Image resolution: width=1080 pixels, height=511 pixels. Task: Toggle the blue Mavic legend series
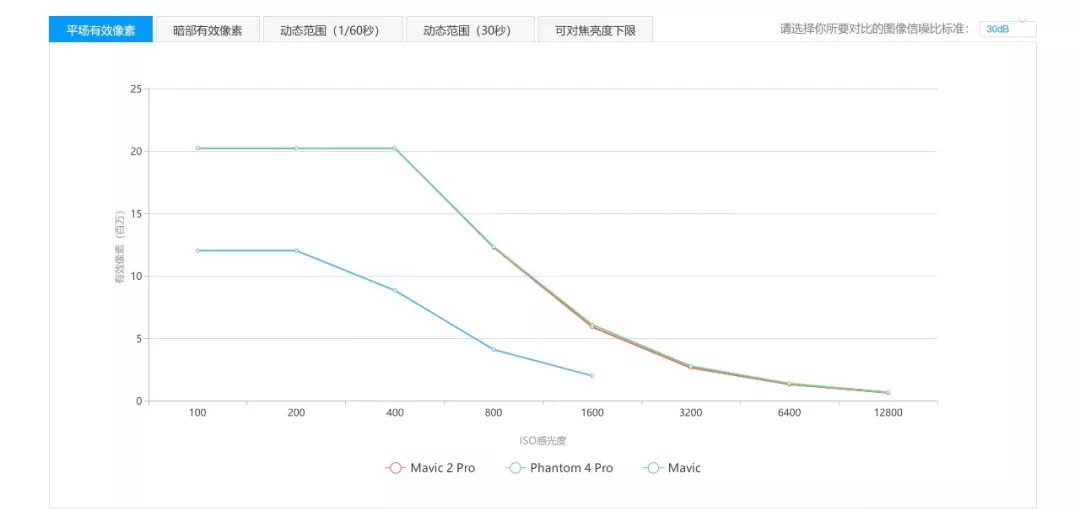click(673, 468)
